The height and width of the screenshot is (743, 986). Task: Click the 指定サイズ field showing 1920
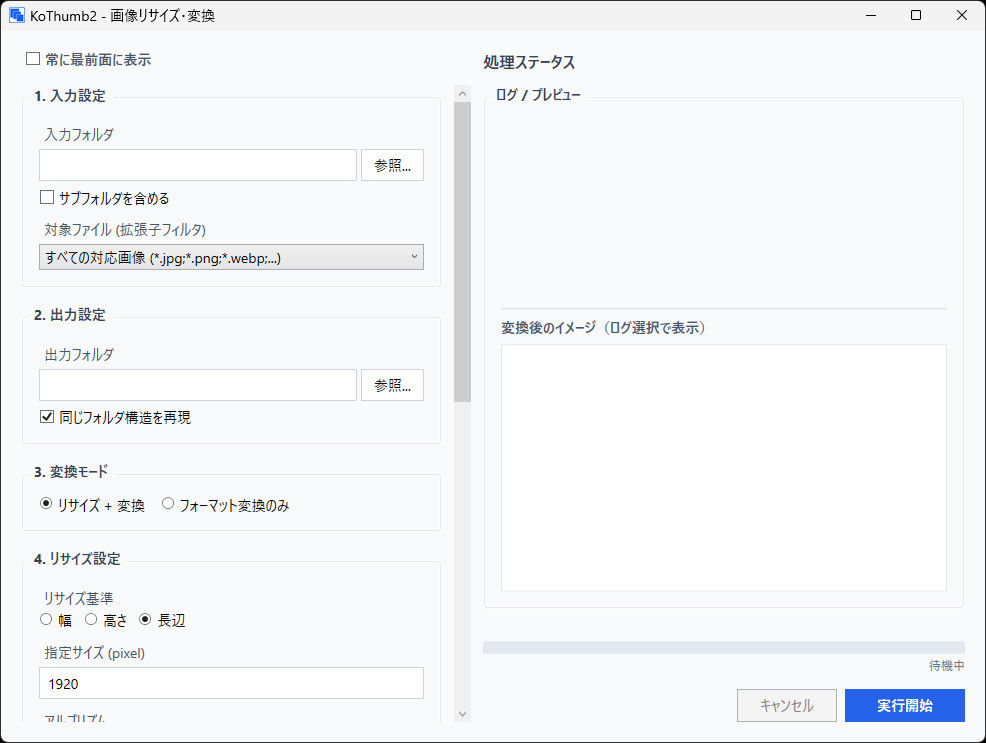(231, 683)
